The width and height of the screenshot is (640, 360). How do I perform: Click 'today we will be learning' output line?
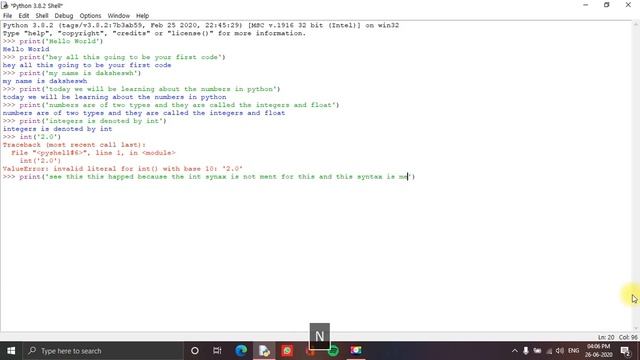[x=114, y=97]
